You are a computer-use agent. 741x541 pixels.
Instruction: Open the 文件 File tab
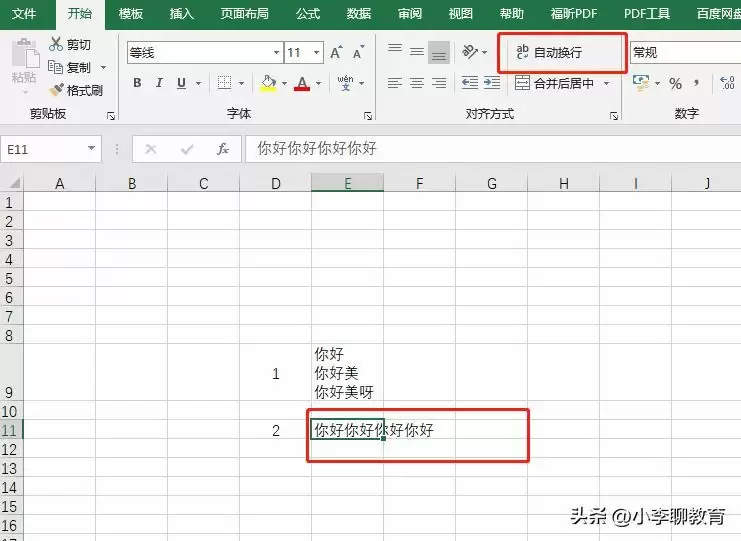pyautogui.click(x=24, y=13)
